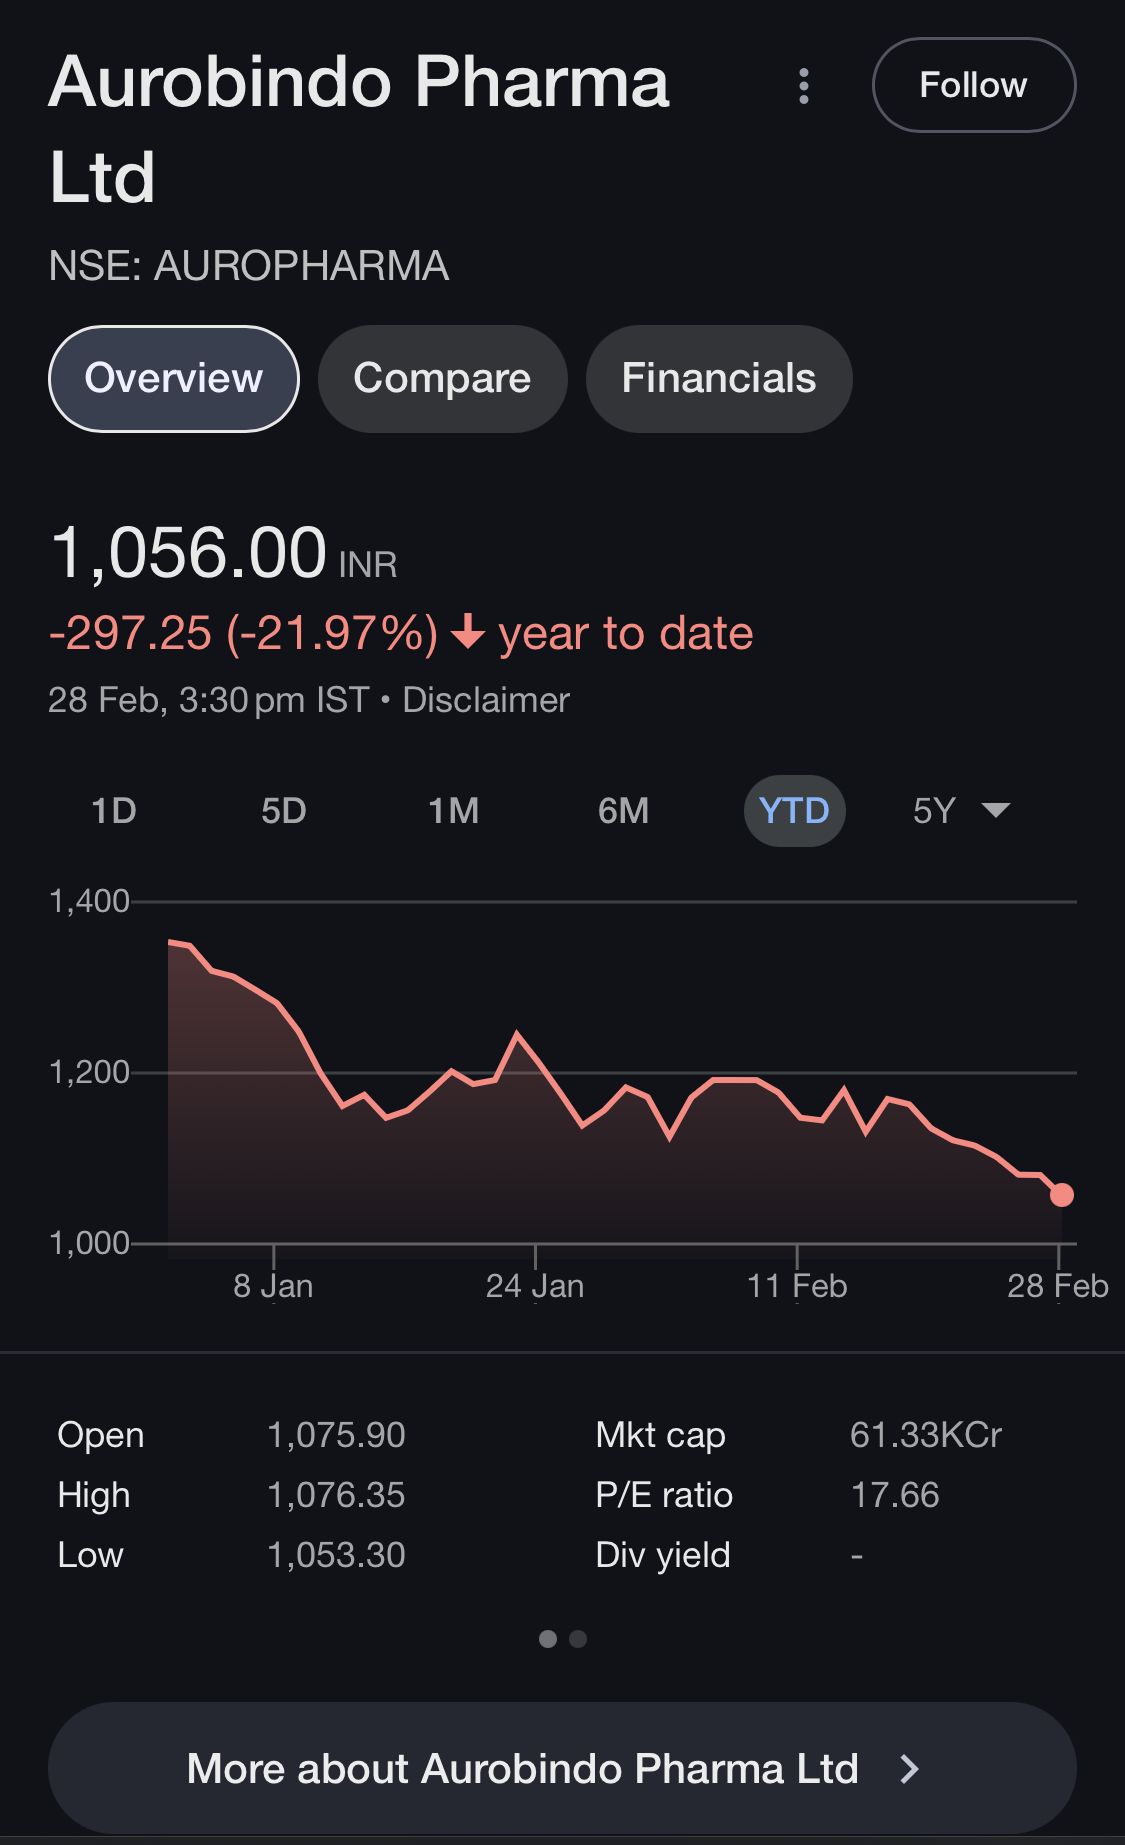This screenshot has width=1125, height=1845.
Task: Click the Follow button
Action: [x=973, y=85]
